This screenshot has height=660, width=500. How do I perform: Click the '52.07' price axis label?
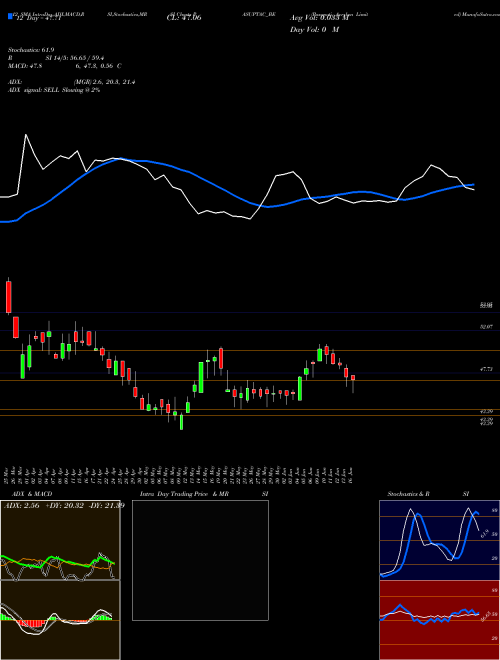[x=486, y=327]
